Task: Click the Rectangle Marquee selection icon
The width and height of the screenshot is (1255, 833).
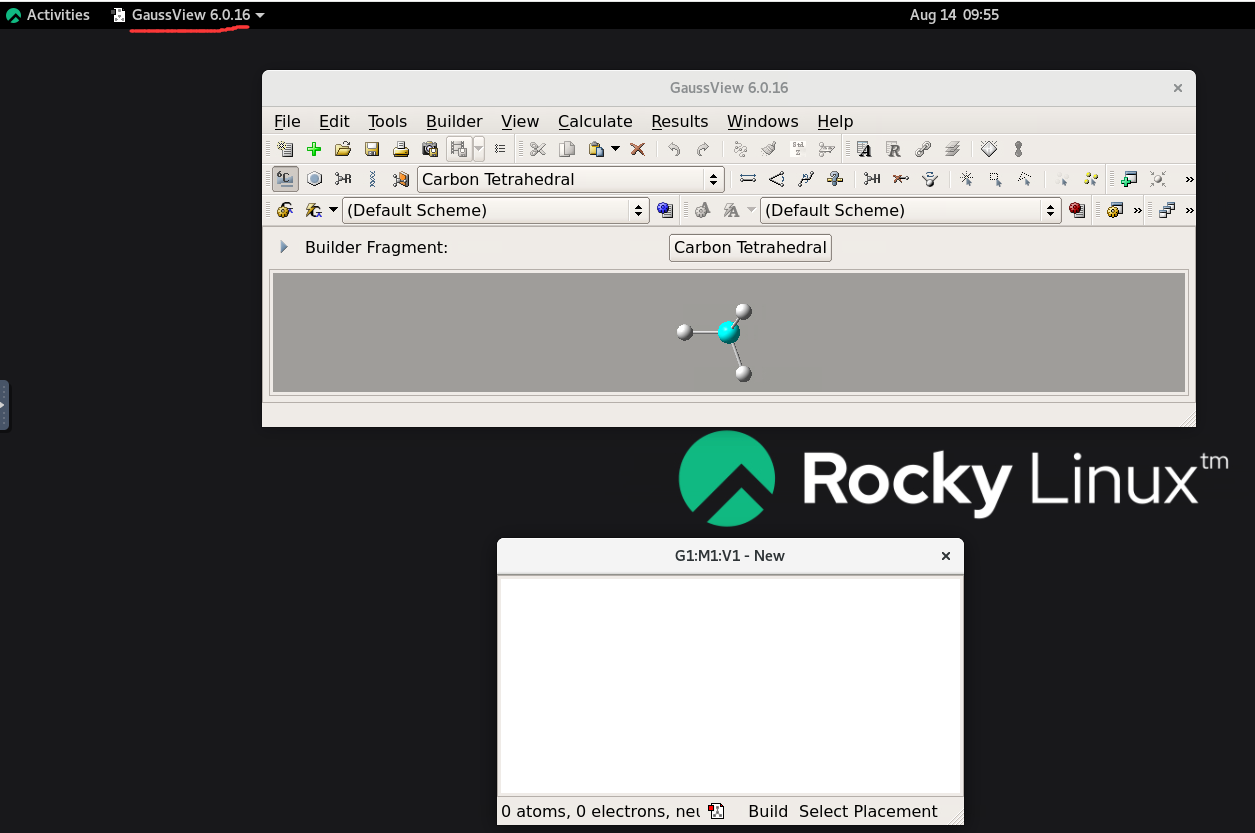Action: click(996, 179)
